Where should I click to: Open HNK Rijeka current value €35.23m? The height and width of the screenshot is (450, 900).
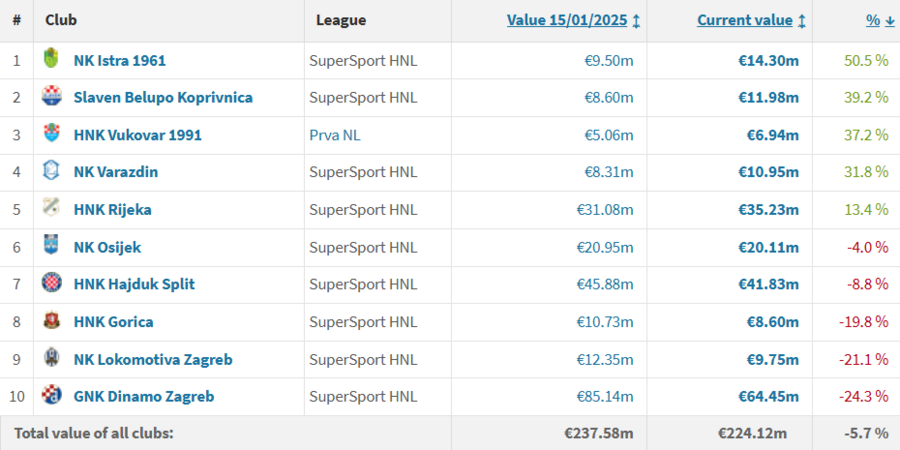click(768, 209)
